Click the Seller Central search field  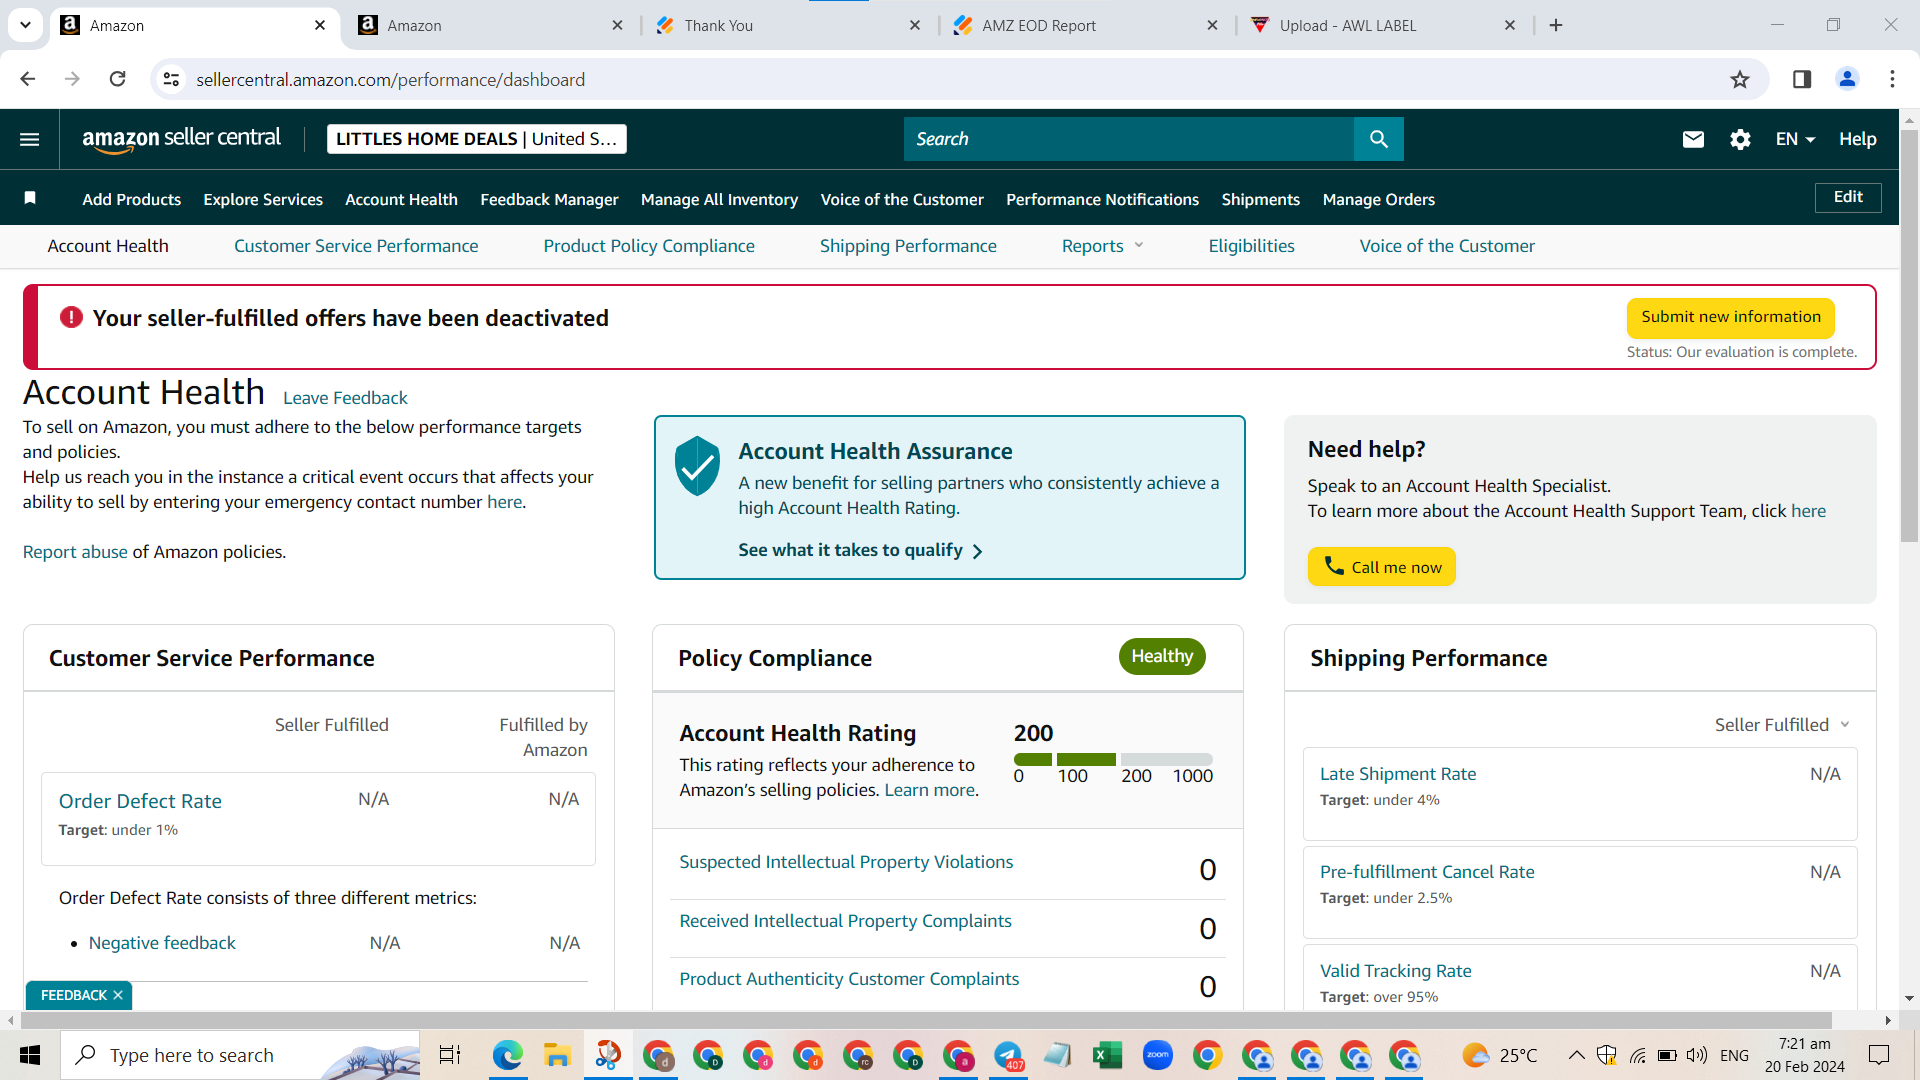(1129, 139)
